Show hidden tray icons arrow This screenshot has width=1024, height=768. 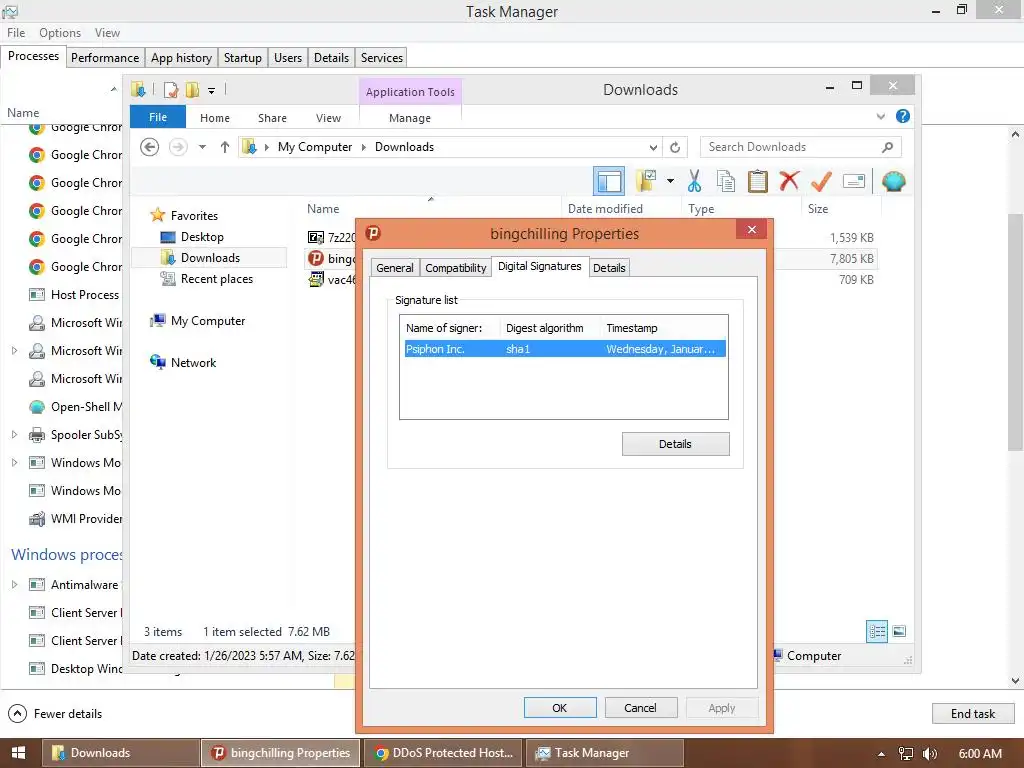(x=881, y=754)
